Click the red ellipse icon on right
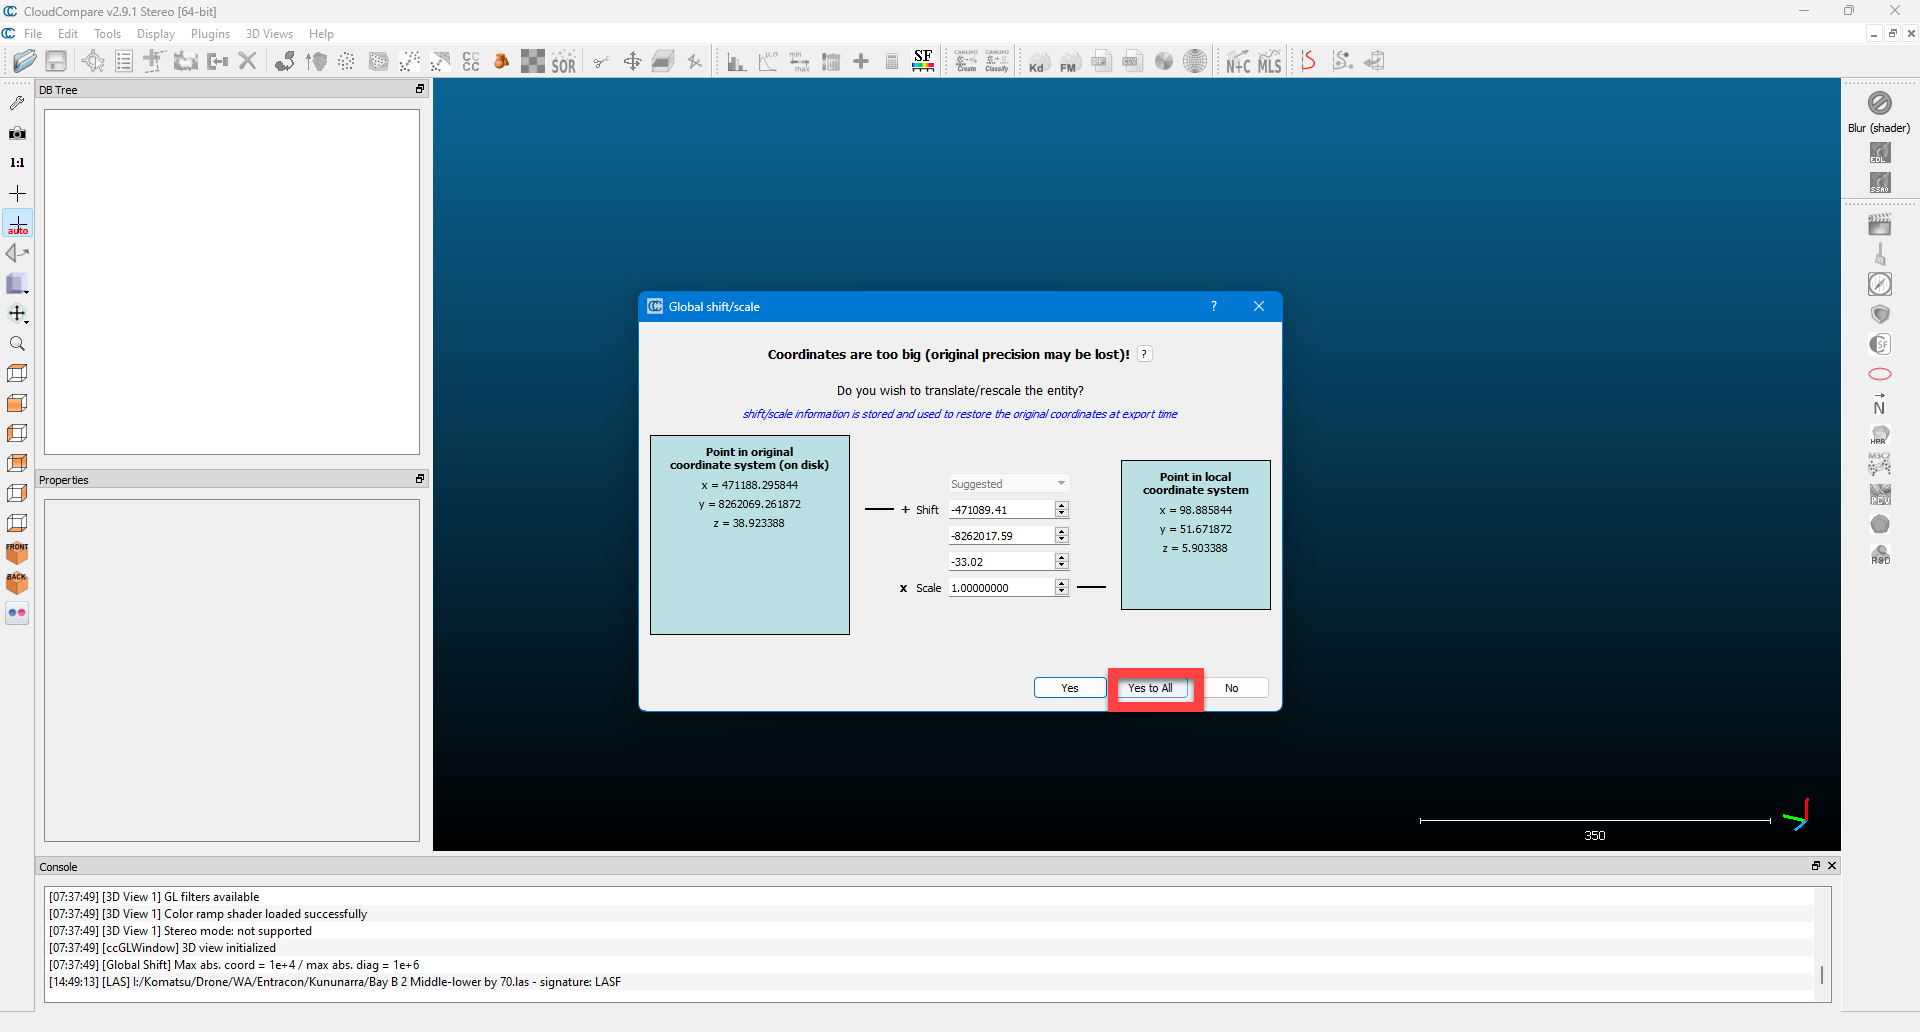The image size is (1920, 1032). [1879, 374]
